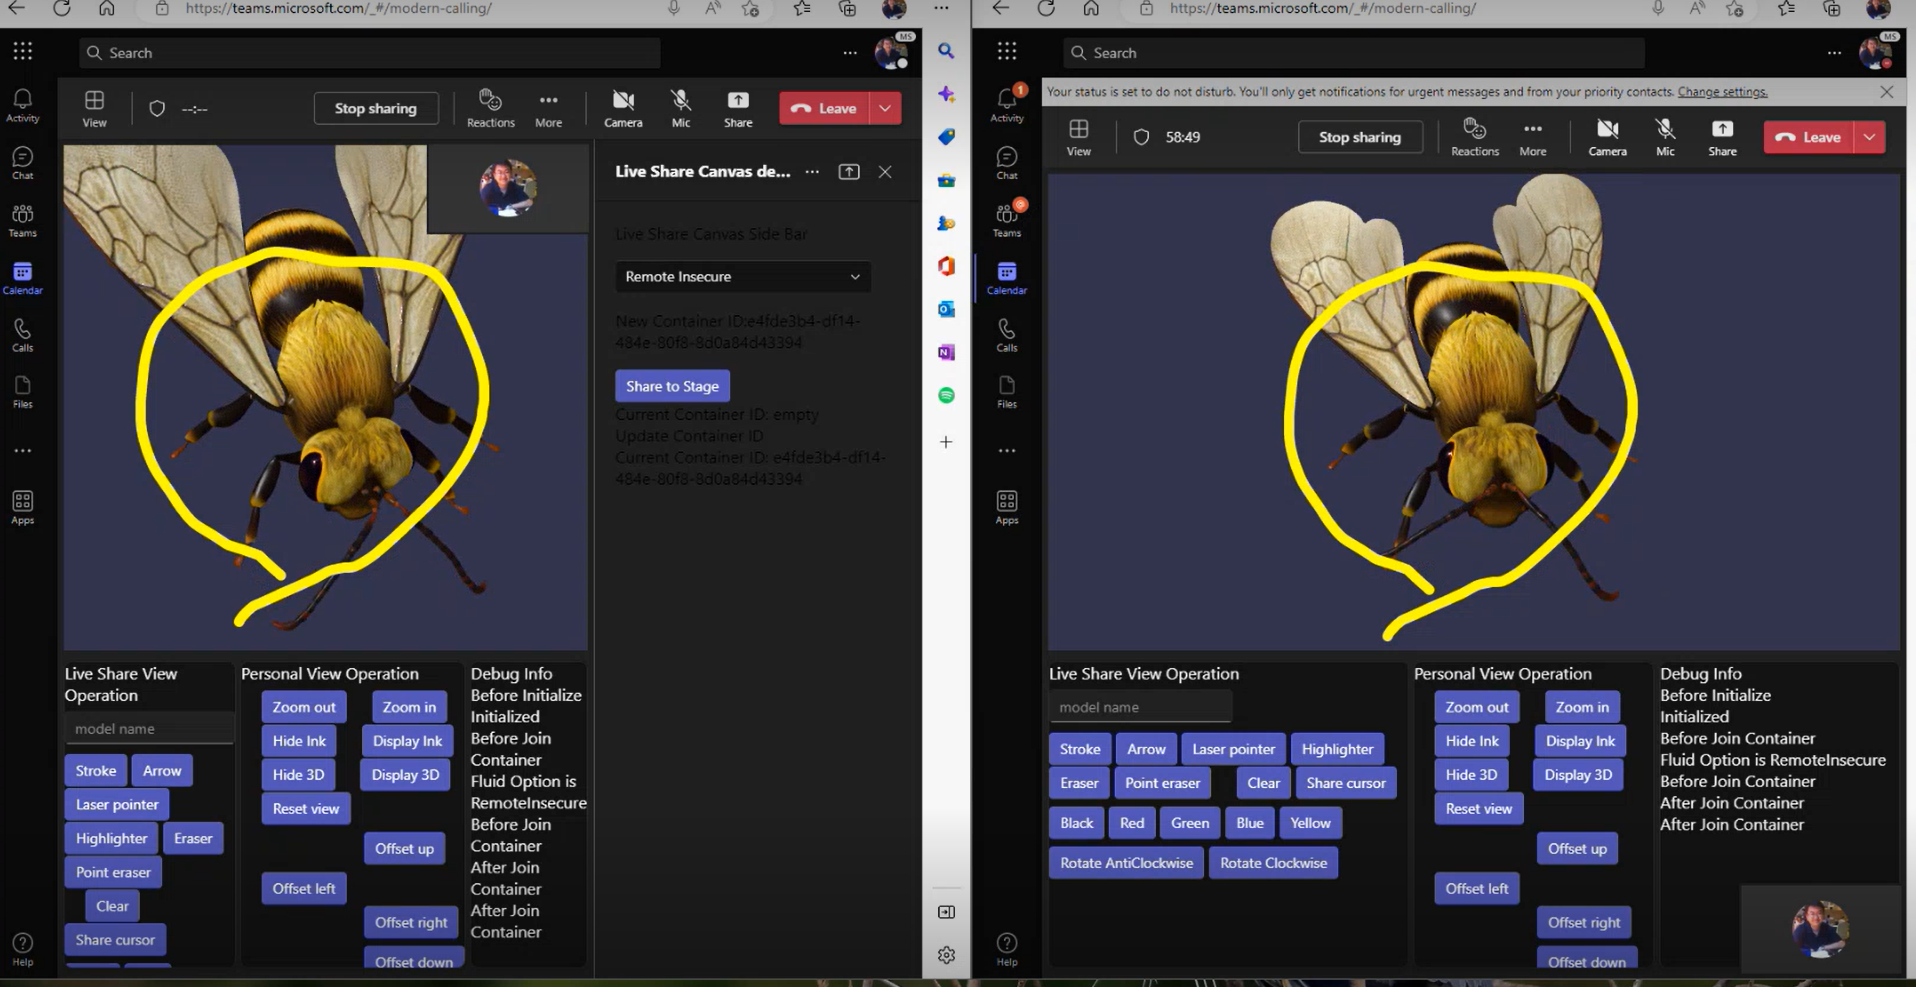
Task: Switch to Calendar in the right Teams rail
Action: coord(1007,277)
